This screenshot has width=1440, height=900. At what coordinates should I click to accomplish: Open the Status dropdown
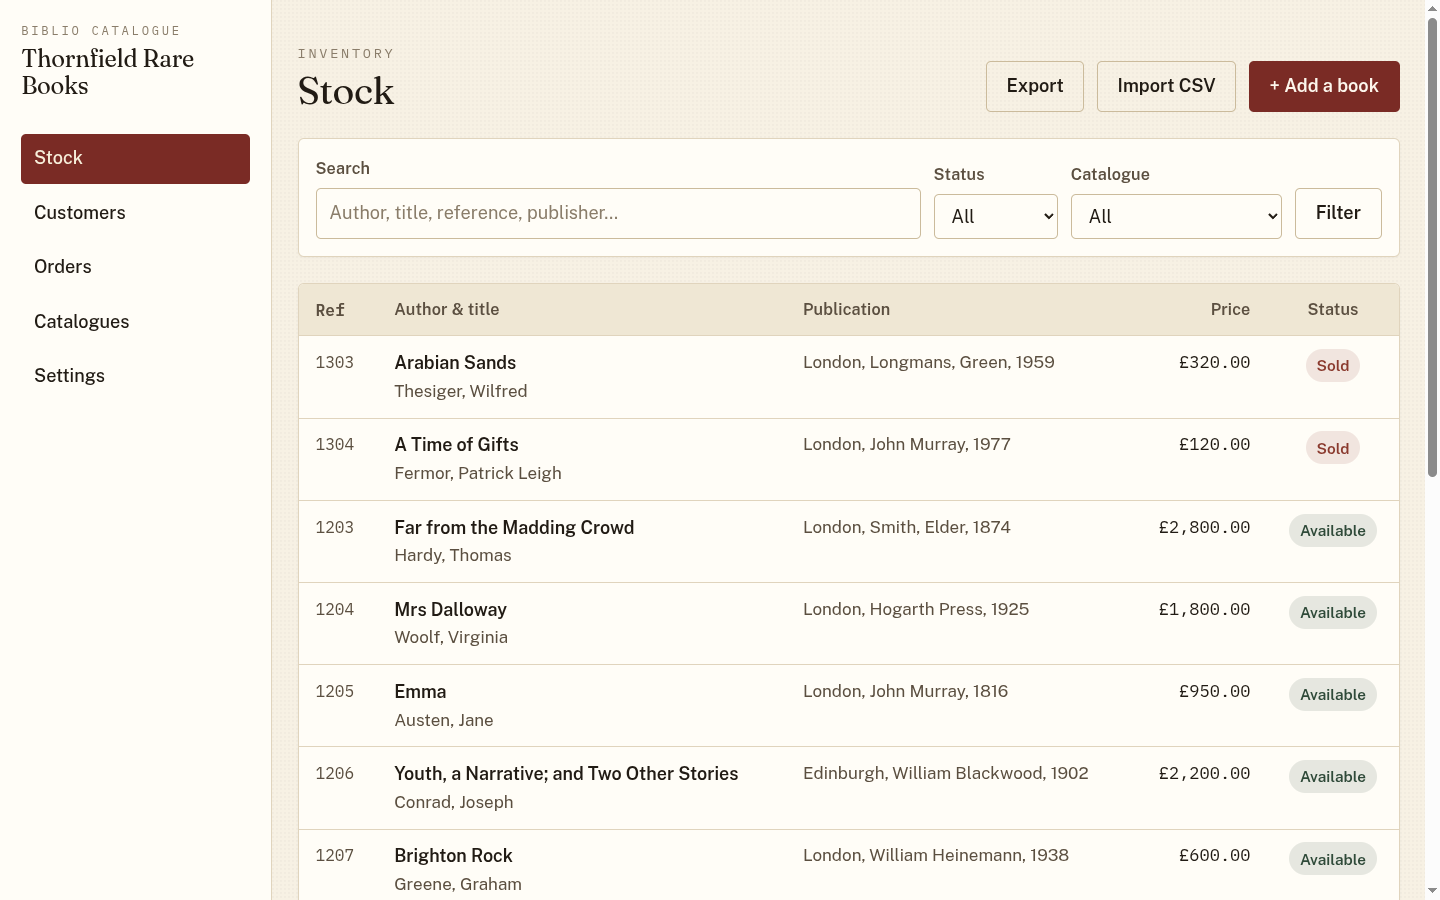coord(996,217)
